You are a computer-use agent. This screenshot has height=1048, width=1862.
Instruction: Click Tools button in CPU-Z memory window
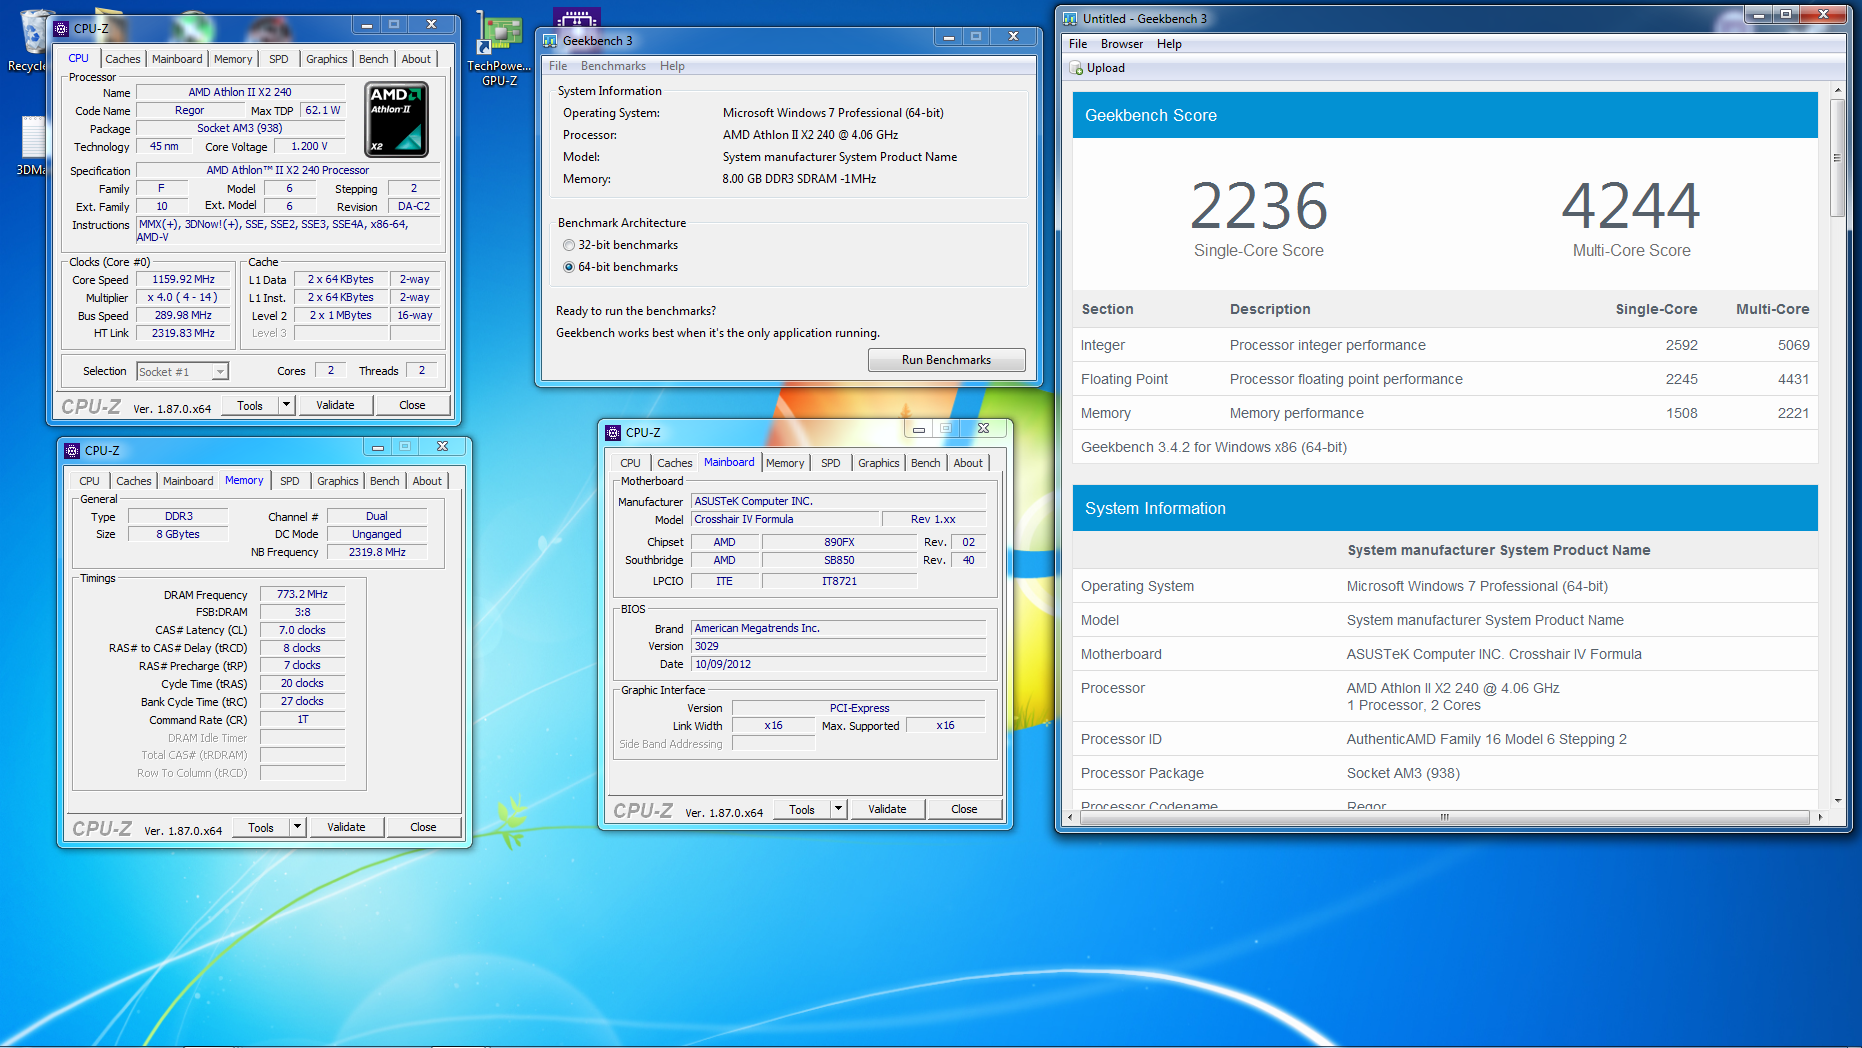[x=261, y=827]
